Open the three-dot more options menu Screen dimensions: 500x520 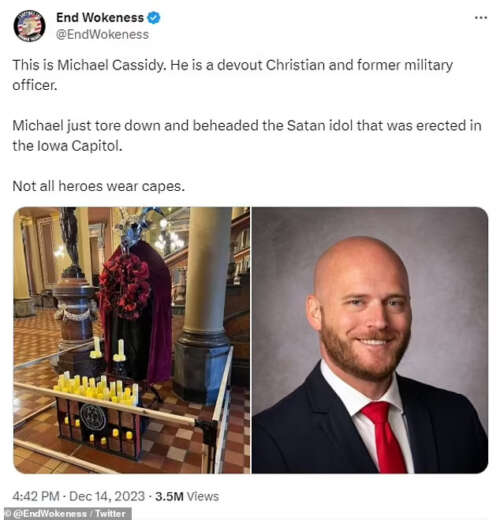[x=481, y=18]
